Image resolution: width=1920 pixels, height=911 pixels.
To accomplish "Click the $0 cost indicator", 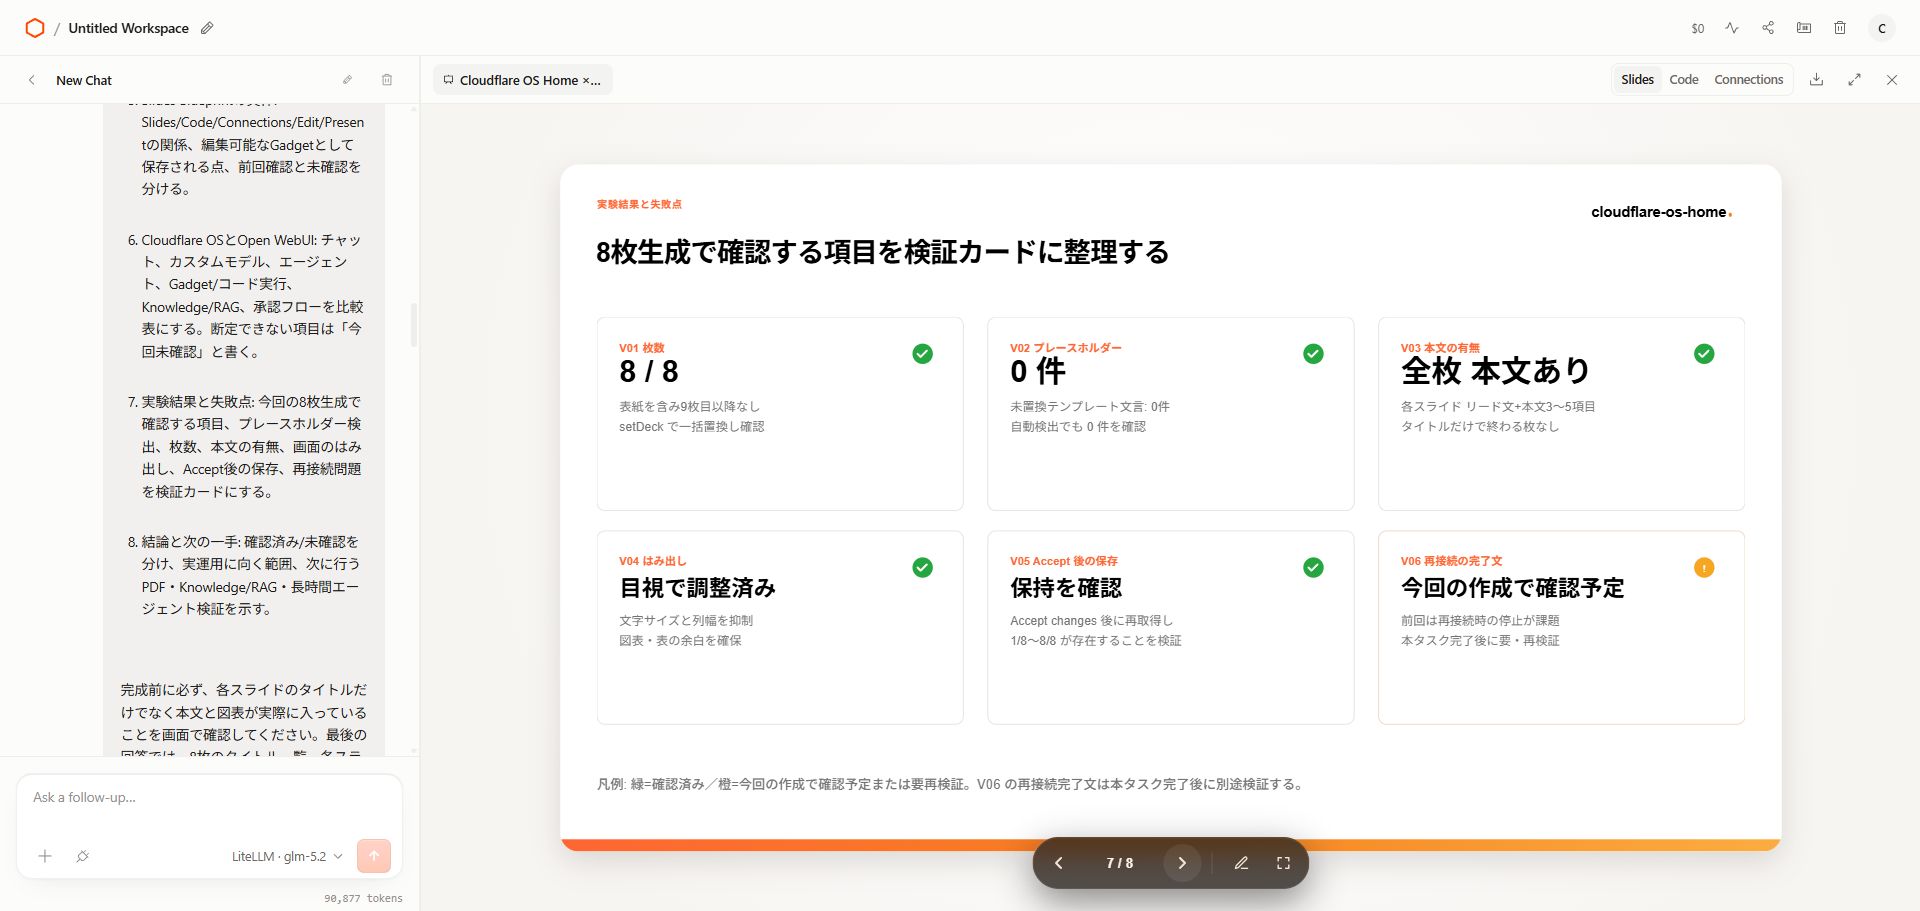I will tap(1698, 28).
